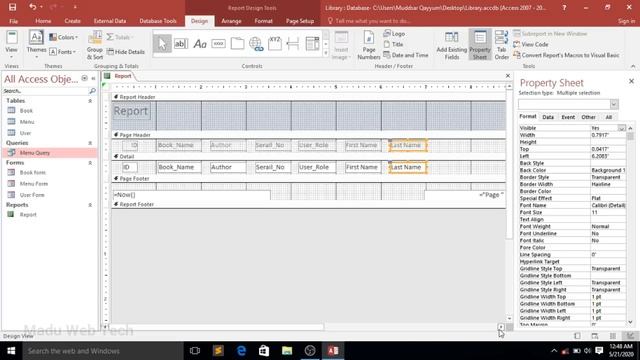Open the User Form item
640x360 pixels.
[x=32, y=195]
